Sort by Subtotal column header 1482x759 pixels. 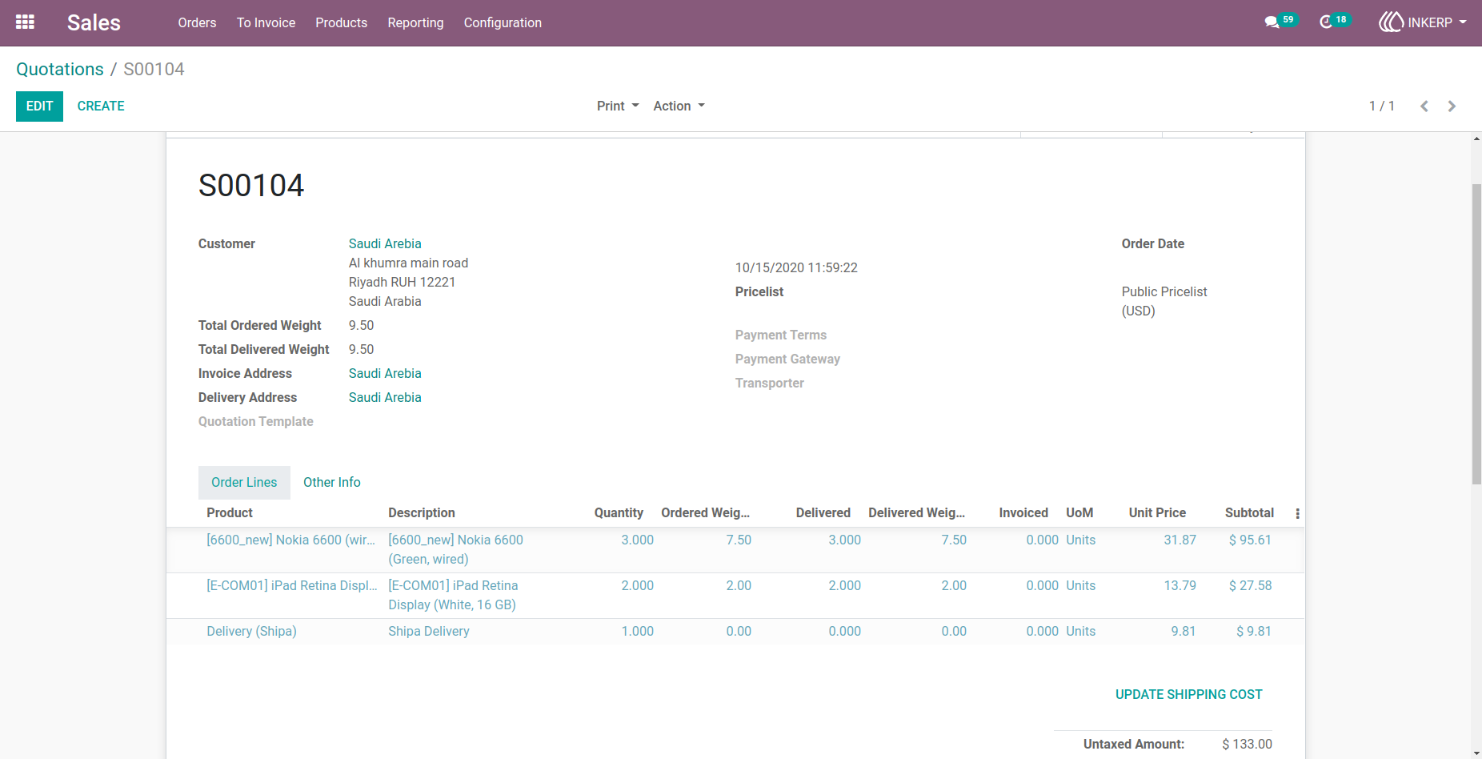click(1249, 513)
